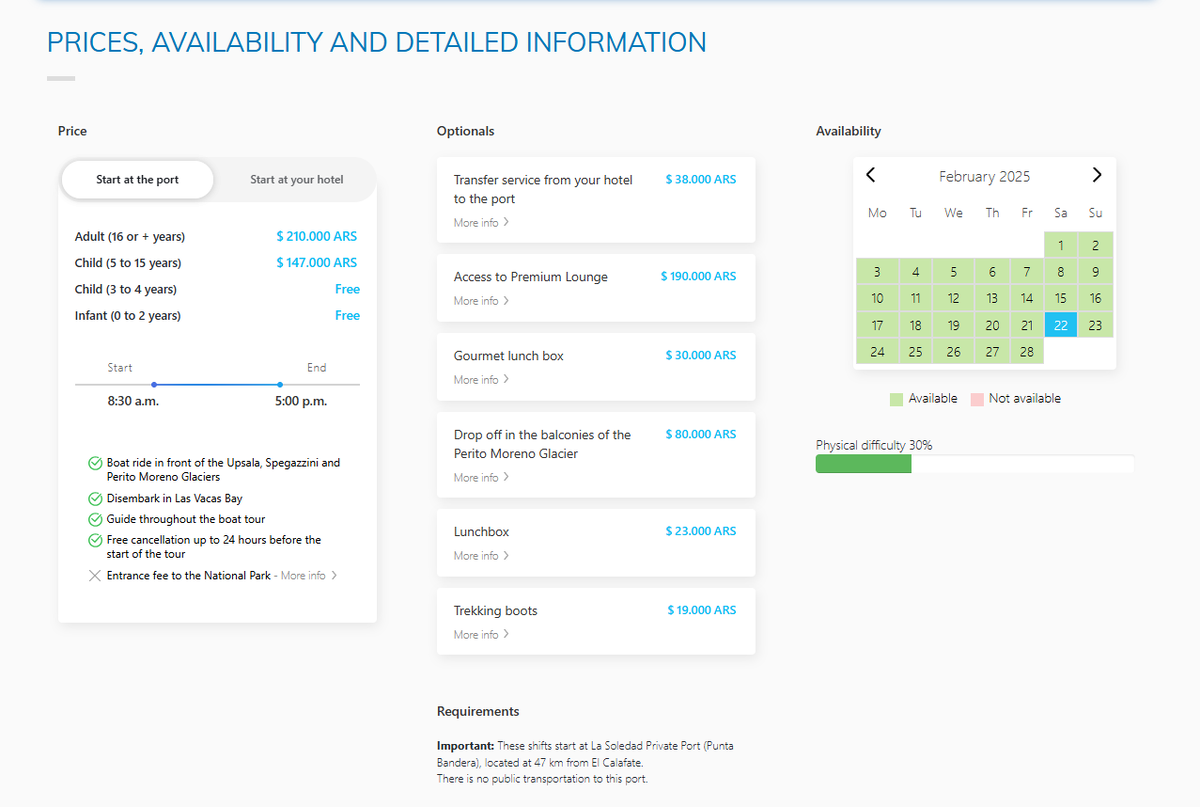Click the cross icon beside entrance fee
The height and width of the screenshot is (807, 1200).
coord(95,576)
